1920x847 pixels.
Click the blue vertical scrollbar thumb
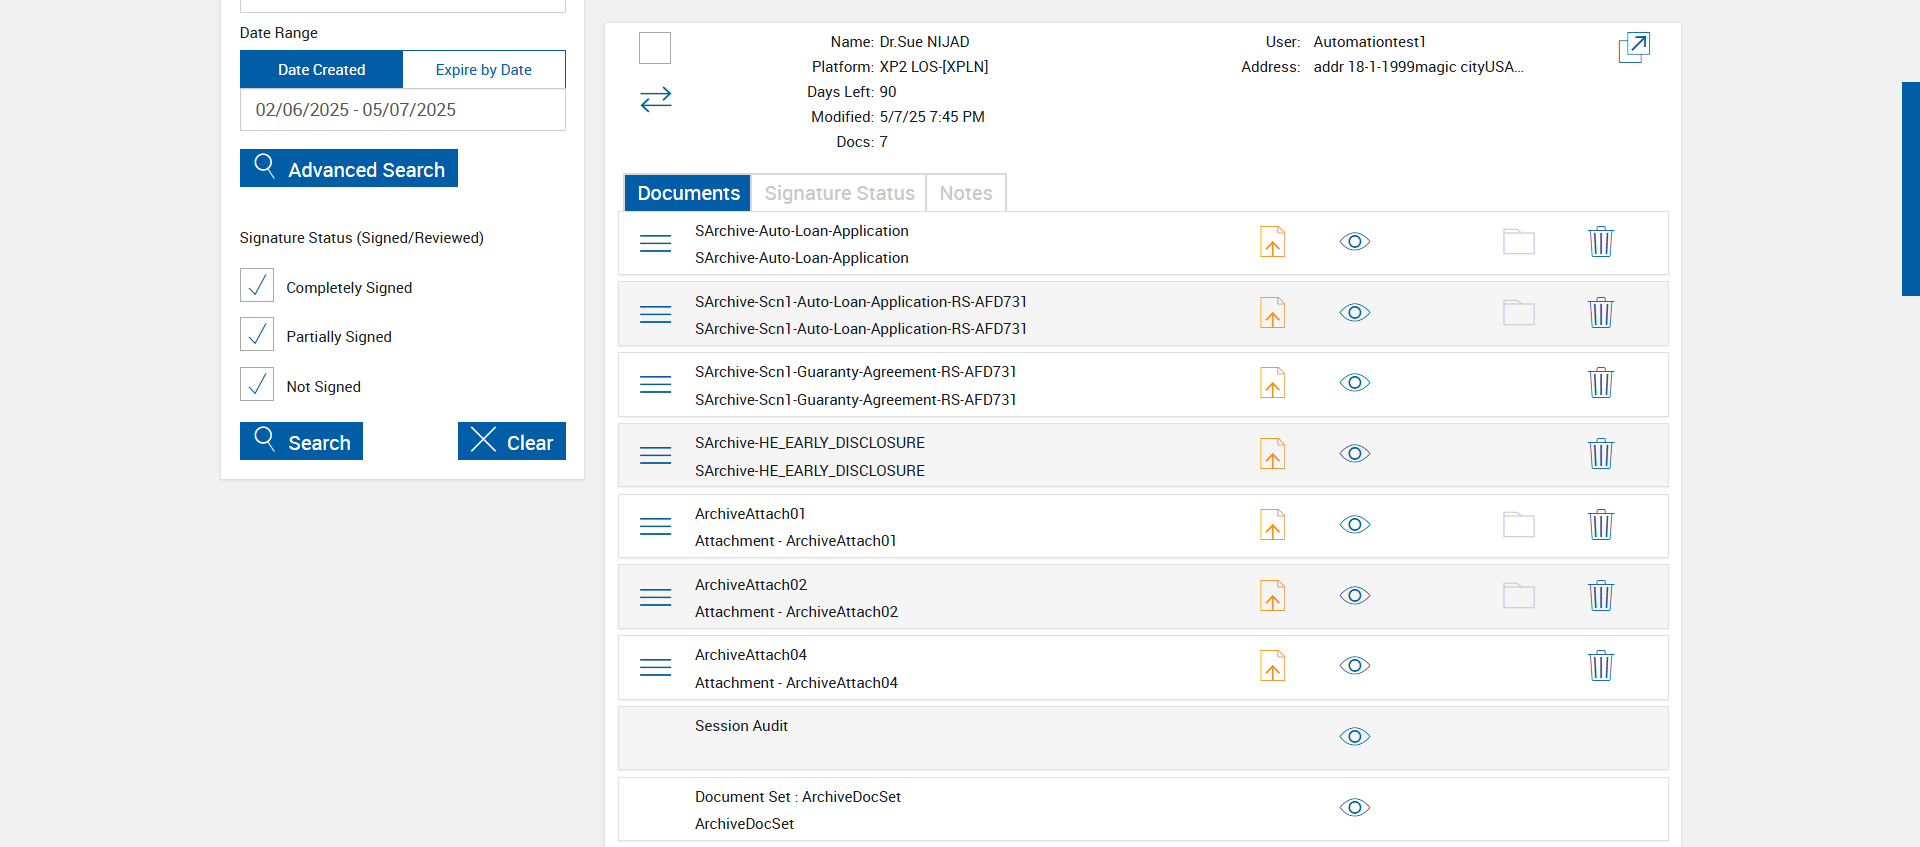coord(1910,189)
